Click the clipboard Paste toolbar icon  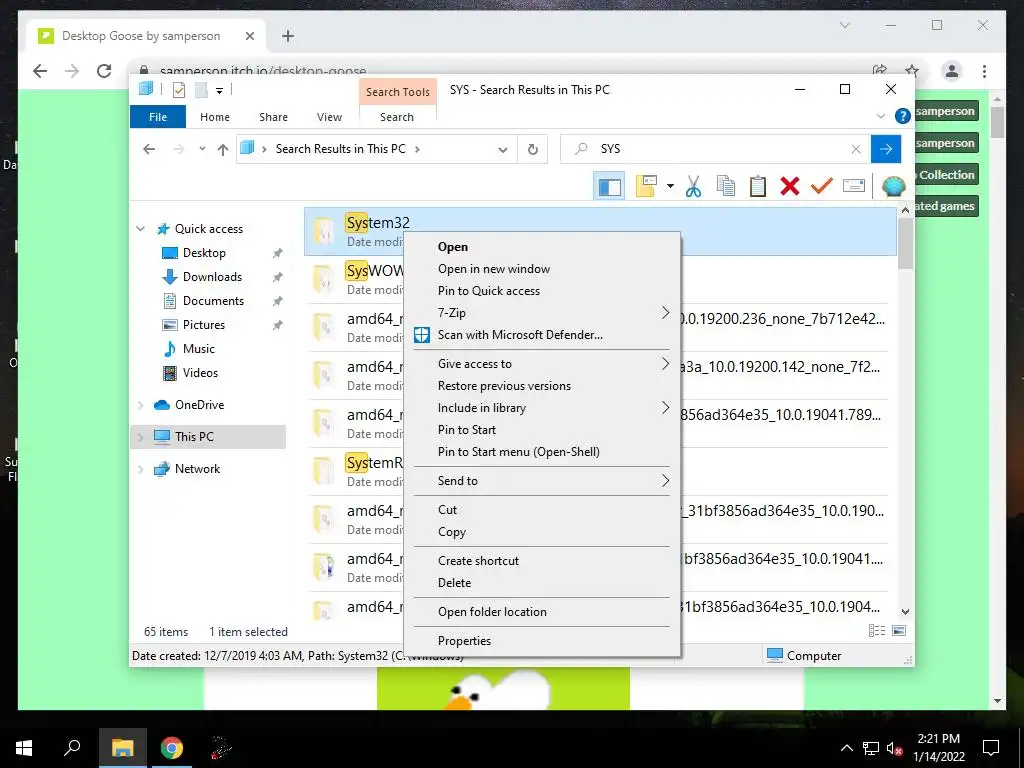tap(758, 186)
